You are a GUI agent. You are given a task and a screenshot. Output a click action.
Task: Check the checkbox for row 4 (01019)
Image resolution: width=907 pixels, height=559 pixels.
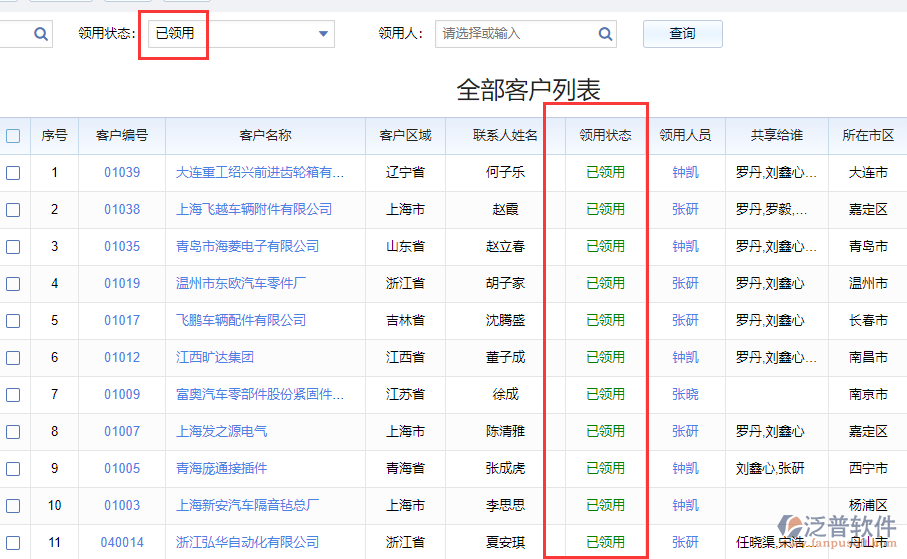[13, 284]
